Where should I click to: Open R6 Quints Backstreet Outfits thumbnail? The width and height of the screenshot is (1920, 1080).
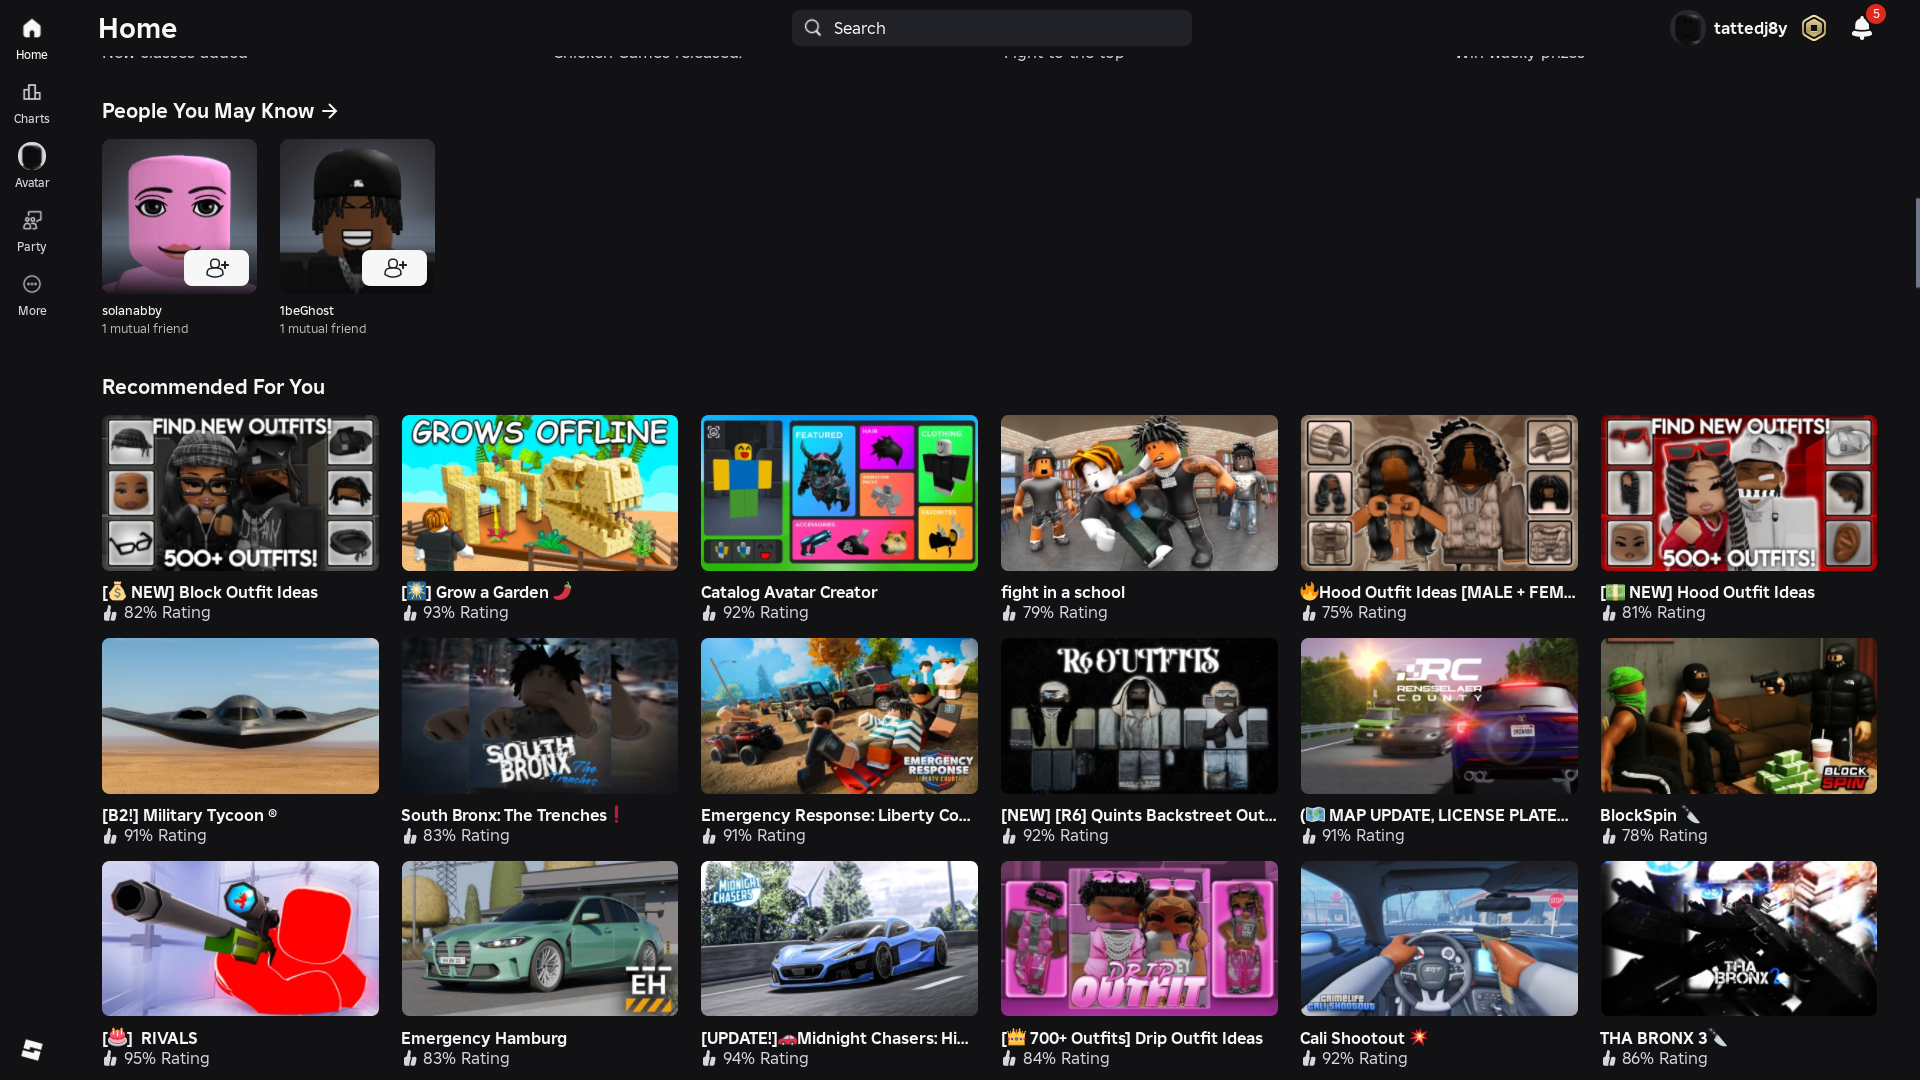pos(1139,716)
